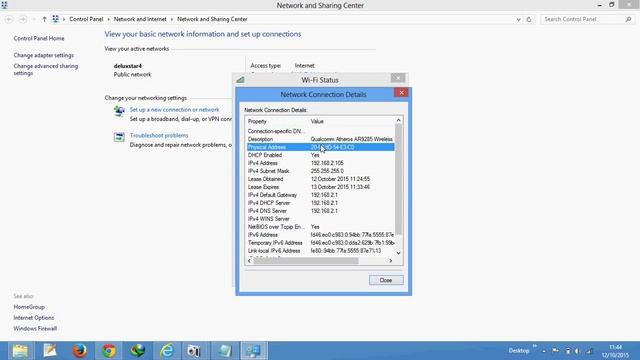This screenshot has height=360, width=640.
Task: Open HomeGroup link under See also
Action: [x=29, y=307]
